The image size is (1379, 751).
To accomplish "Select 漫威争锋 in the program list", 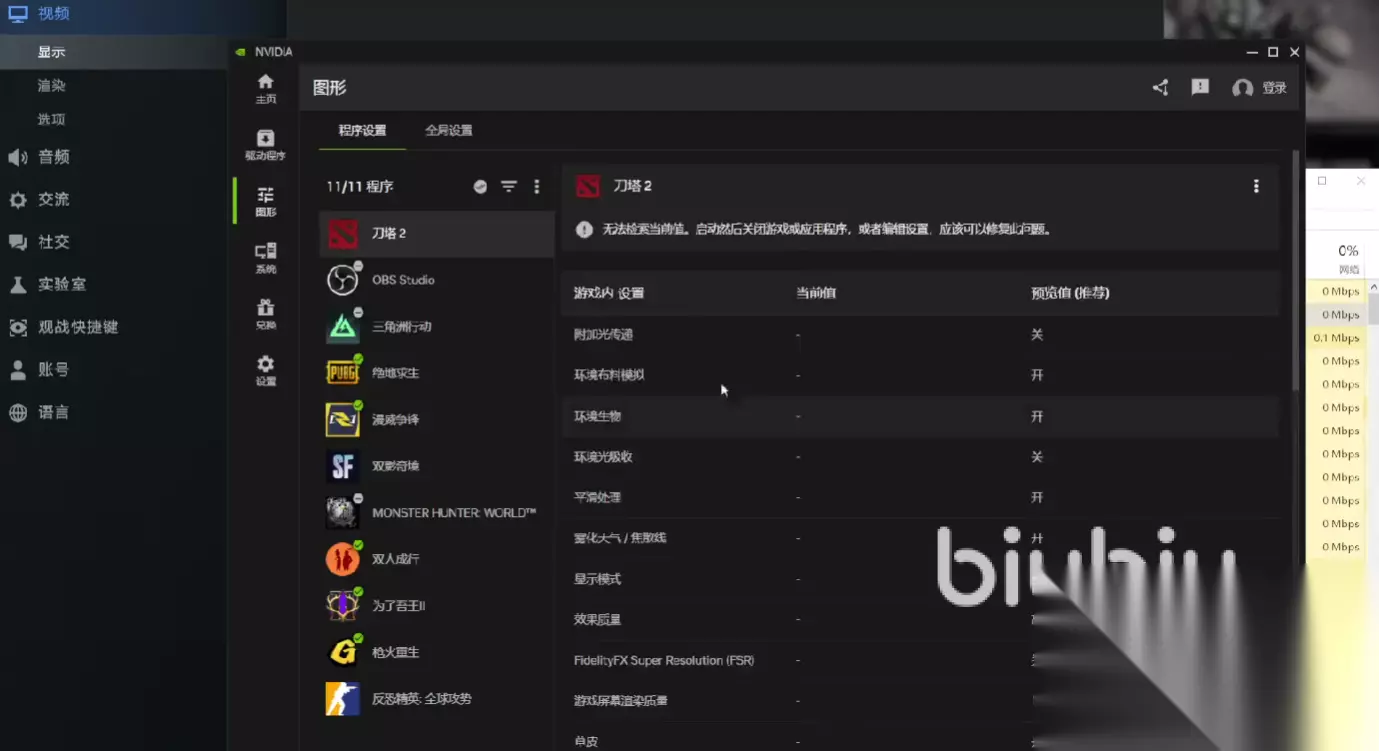I will tap(436, 420).
